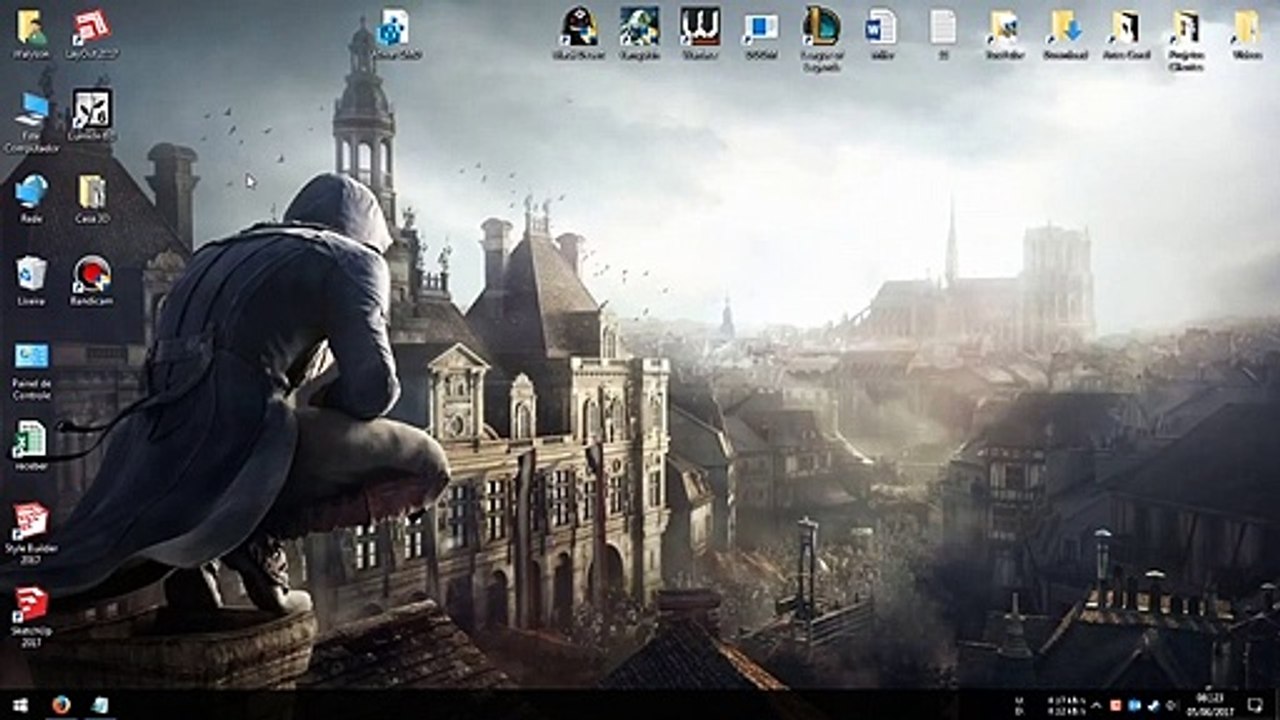
Task: Open the blue cube file icon on the desktop
Action: pyautogui.click(x=395, y=34)
